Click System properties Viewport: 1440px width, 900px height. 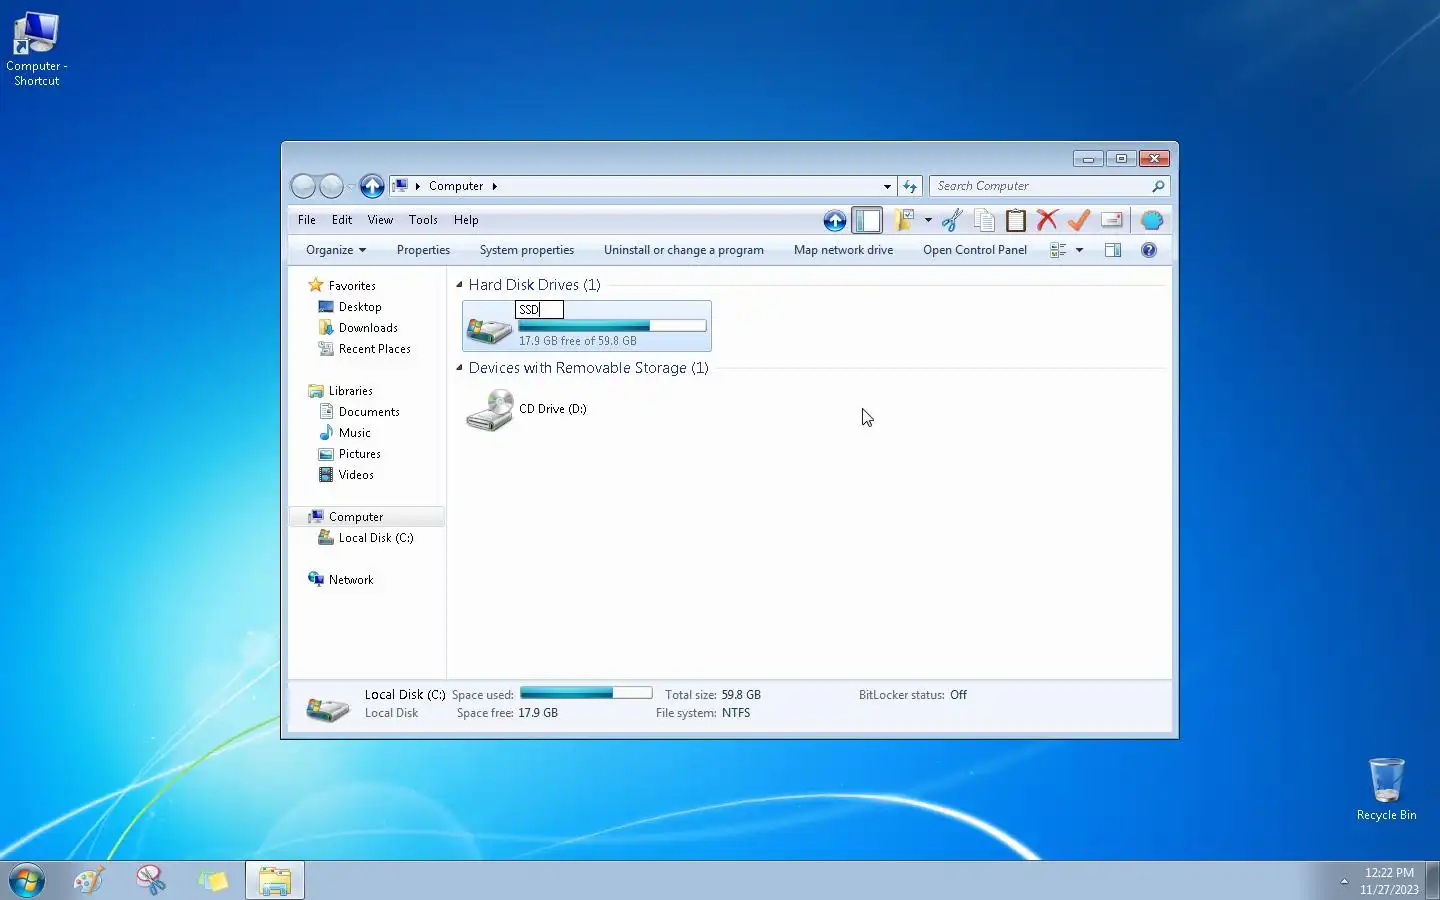point(527,250)
